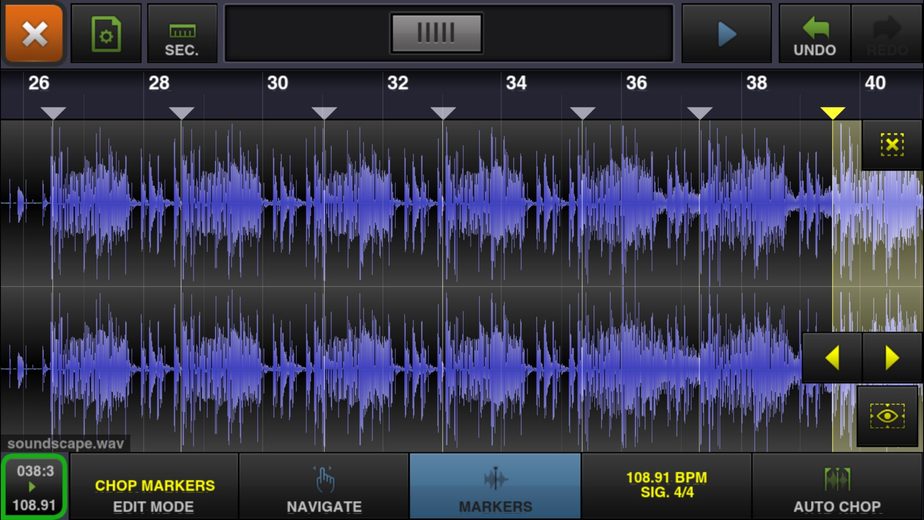Select the chop marker between 30 and 32

[324, 113]
